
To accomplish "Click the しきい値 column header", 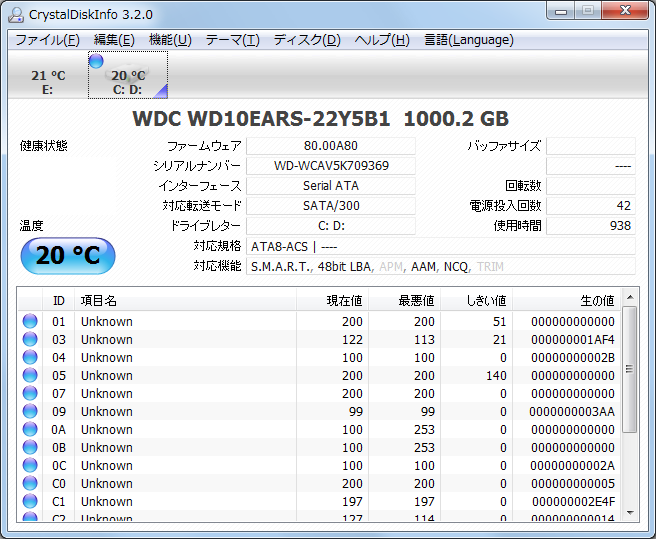I will pos(477,300).
